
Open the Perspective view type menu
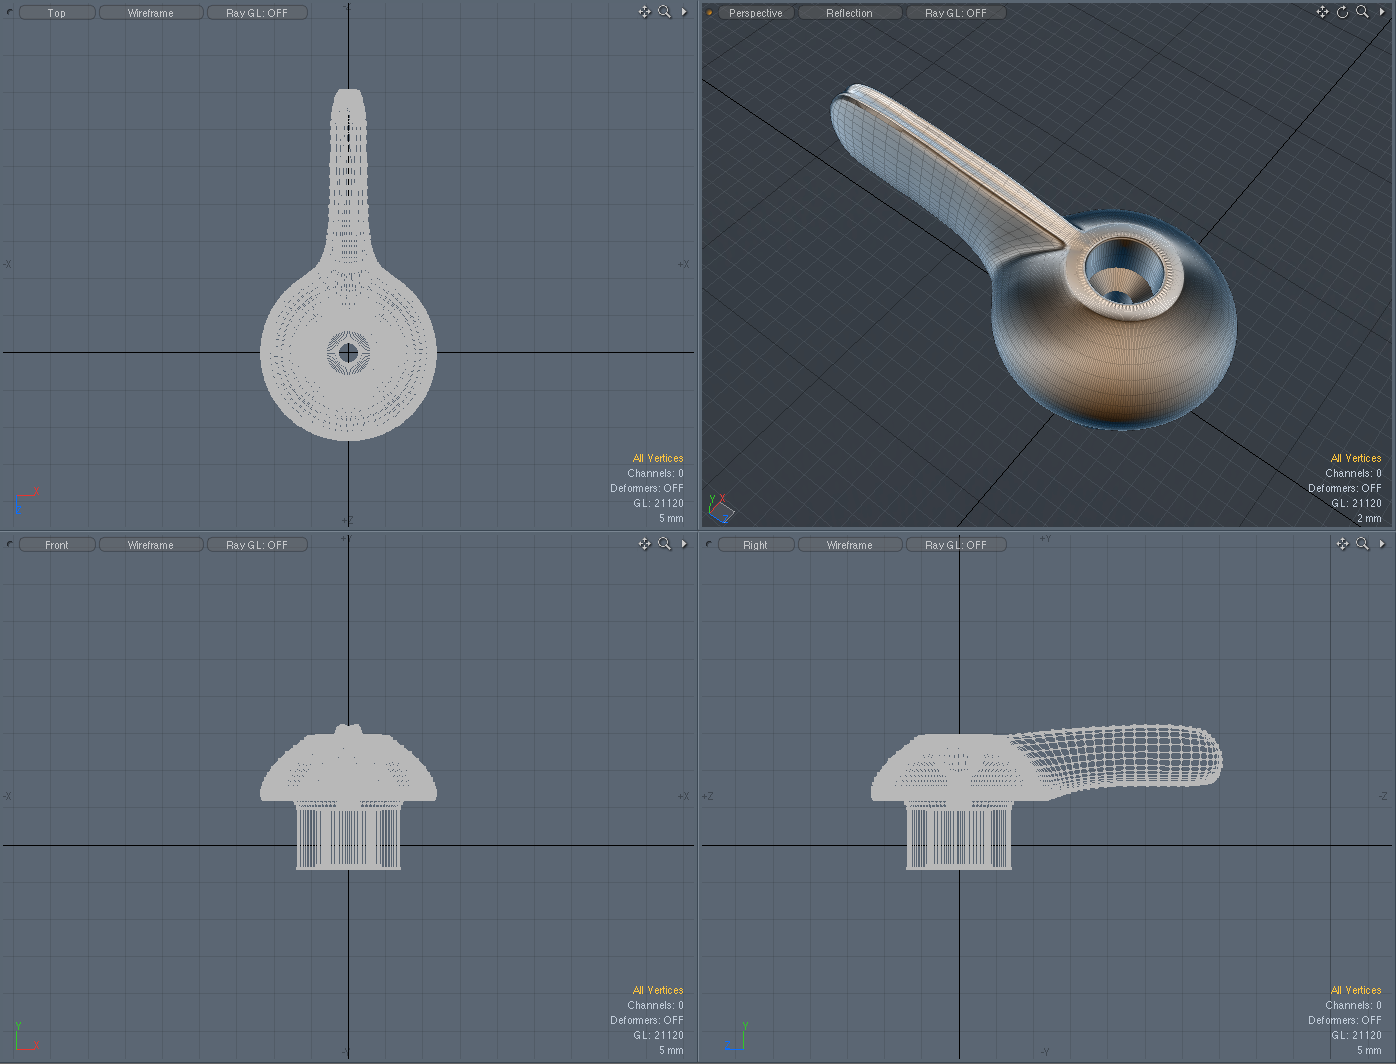click(755, 13)
